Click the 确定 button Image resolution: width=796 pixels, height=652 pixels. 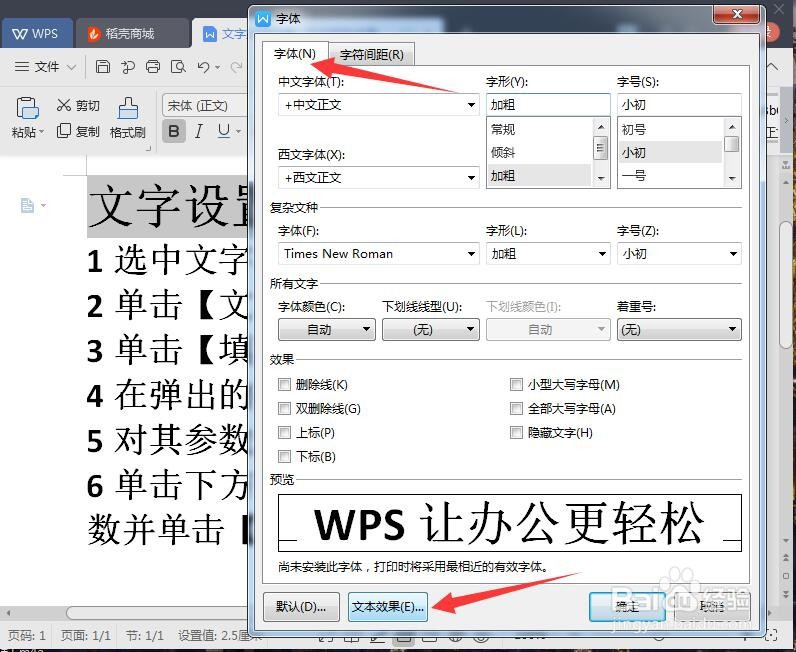coord(627,607)
